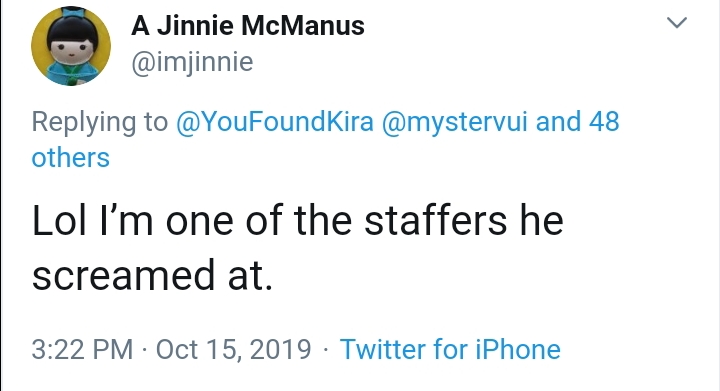Click the 'Replying to' label
Image resolution: width=720 pixels, height=391 pixels.
[100, 122]
